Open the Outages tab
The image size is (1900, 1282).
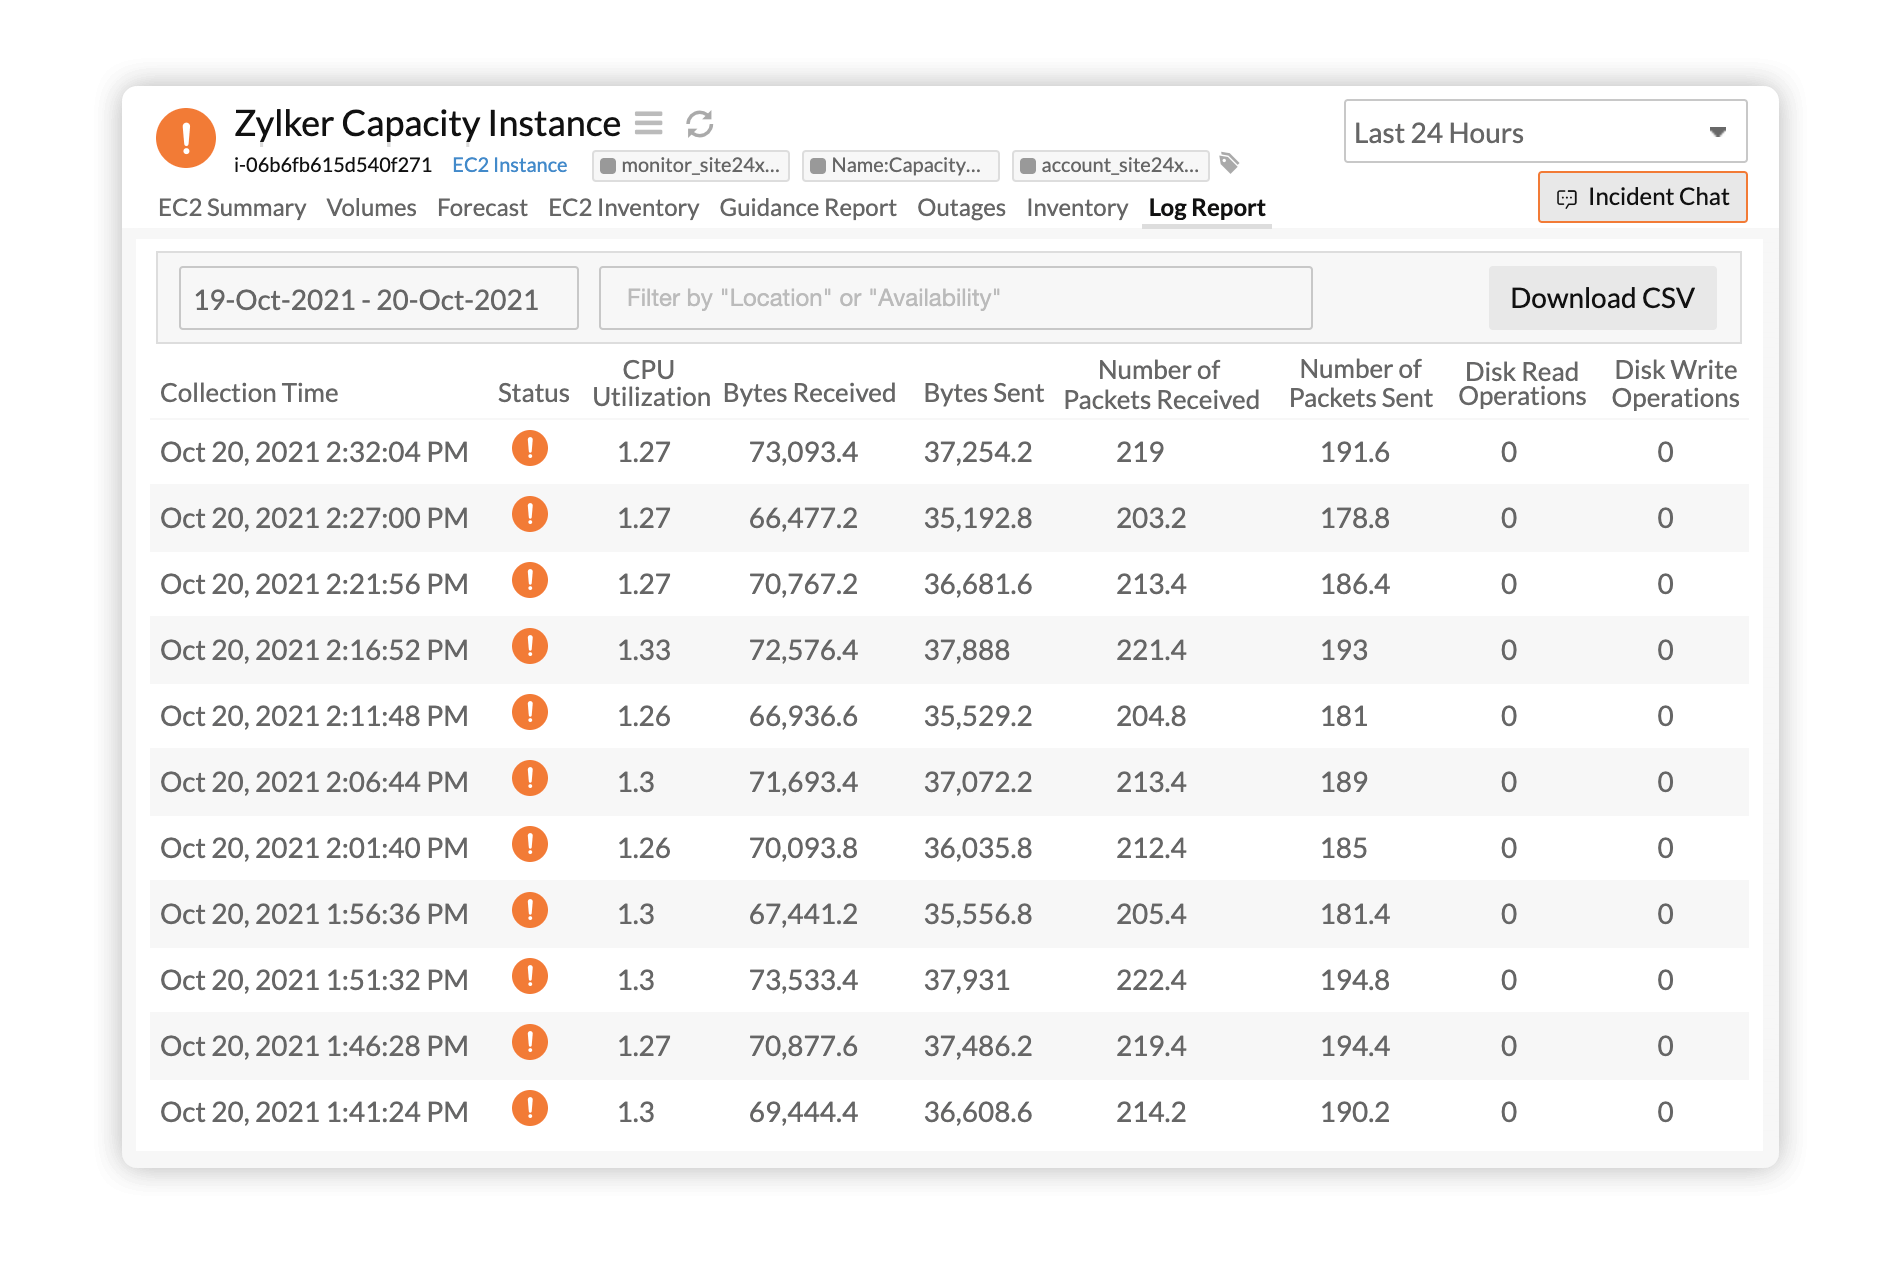click(960, 207)
